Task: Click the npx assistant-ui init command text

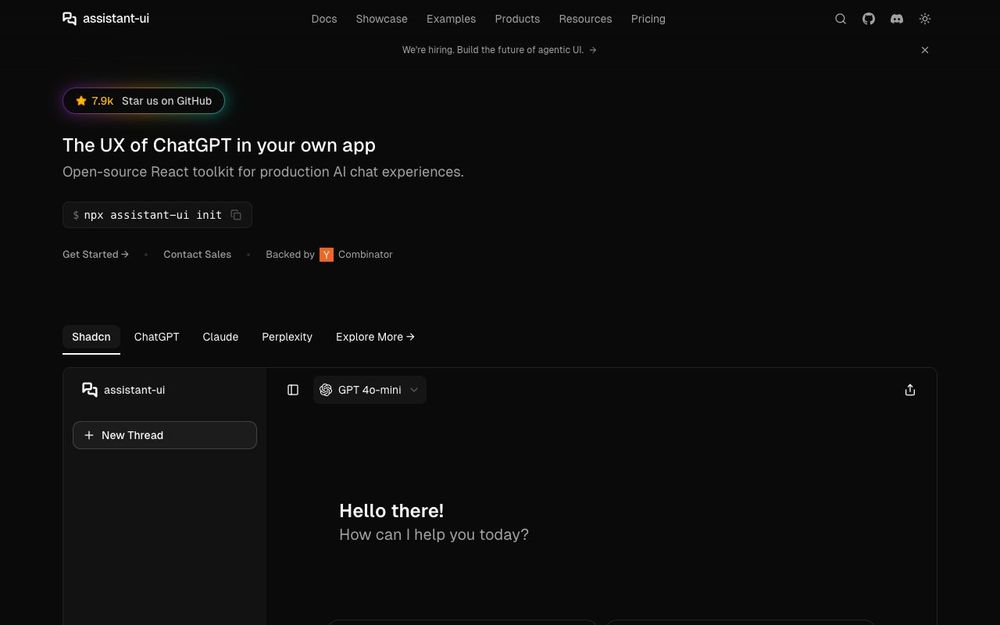Action: (x=153, y=215)
